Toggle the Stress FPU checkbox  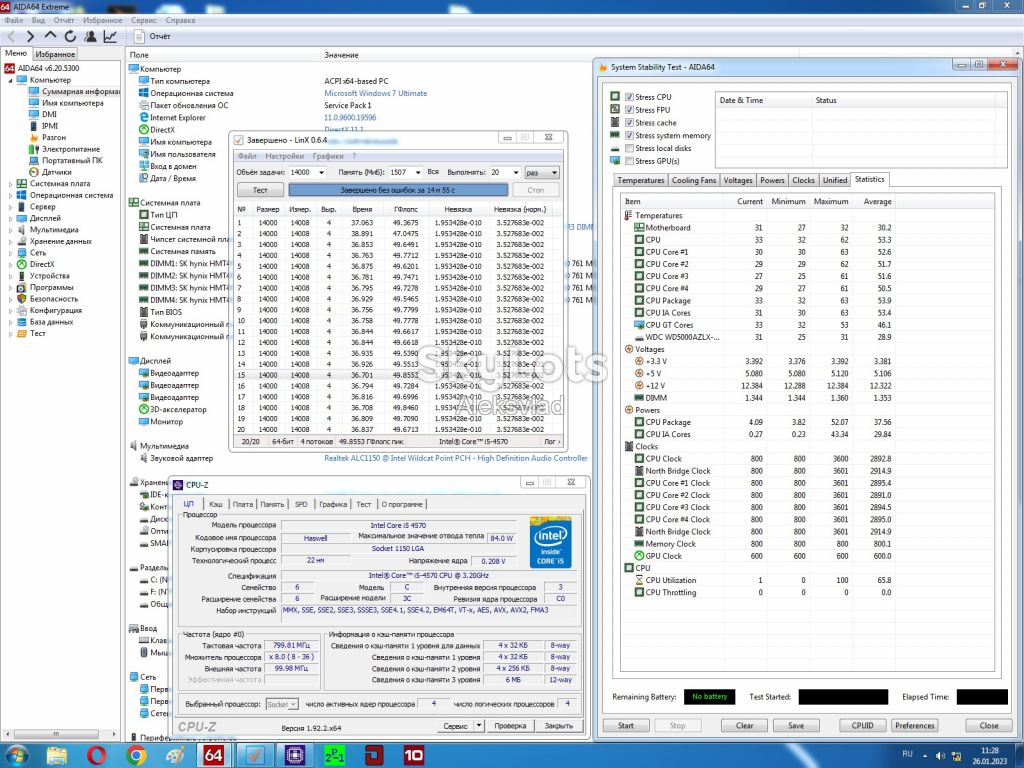coord(629,110)
